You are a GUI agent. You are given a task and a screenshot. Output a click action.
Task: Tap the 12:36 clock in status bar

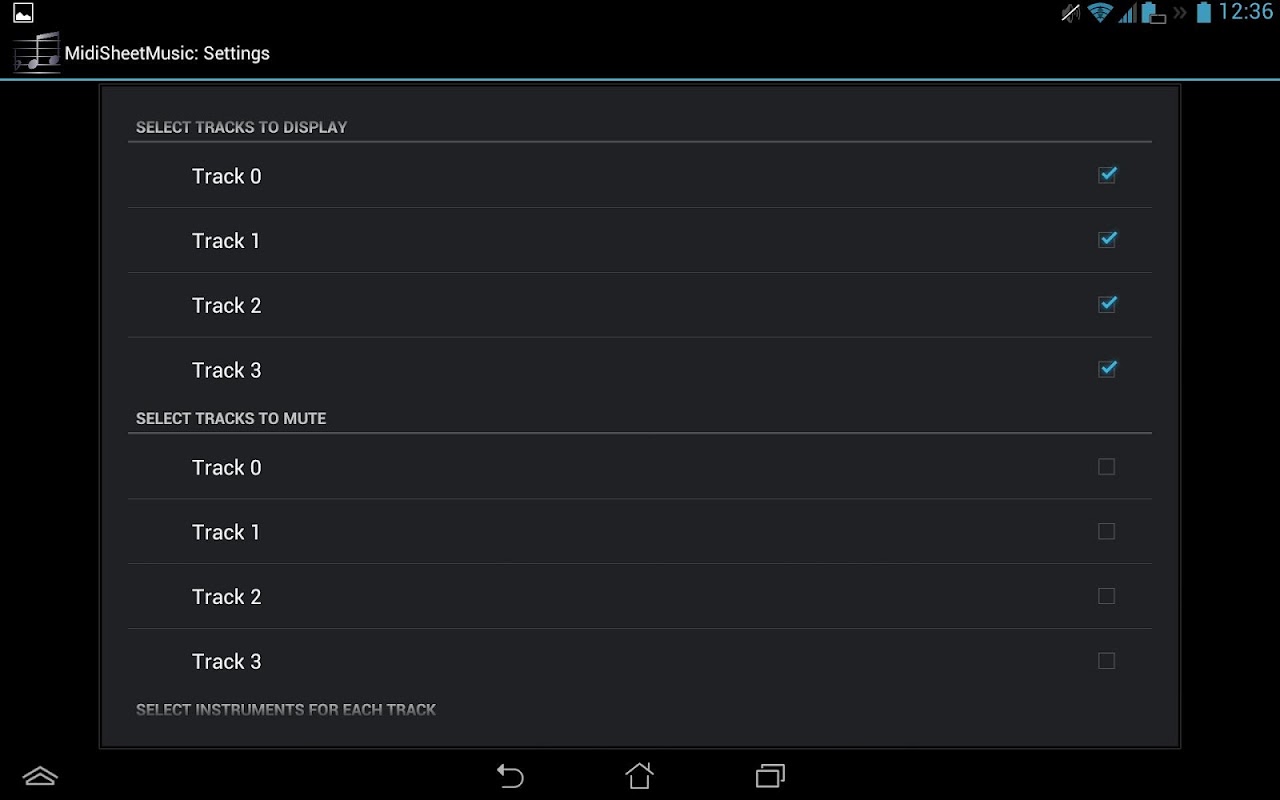(x=1246, y=12)
